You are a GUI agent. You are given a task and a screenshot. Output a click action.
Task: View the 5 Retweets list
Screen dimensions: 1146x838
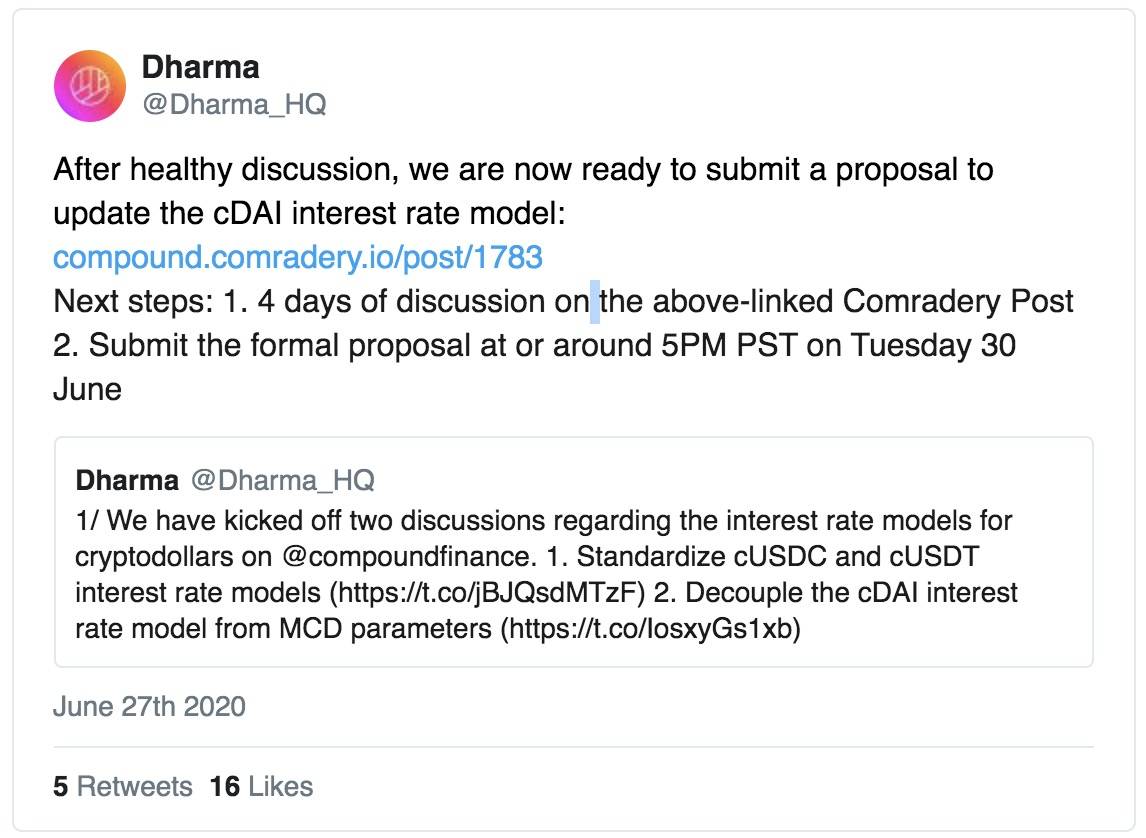click(x=123, y=787)
